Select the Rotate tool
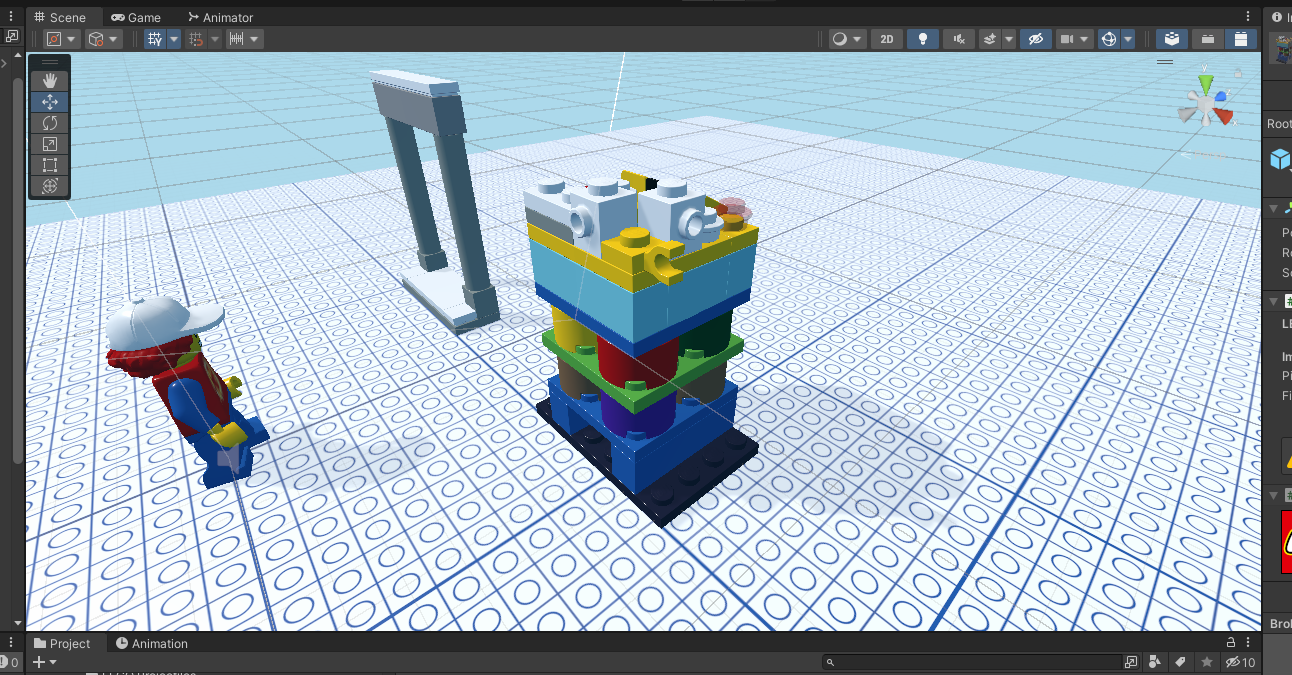The height and width of the screenshot is (675, 1292). pos(49,122)
